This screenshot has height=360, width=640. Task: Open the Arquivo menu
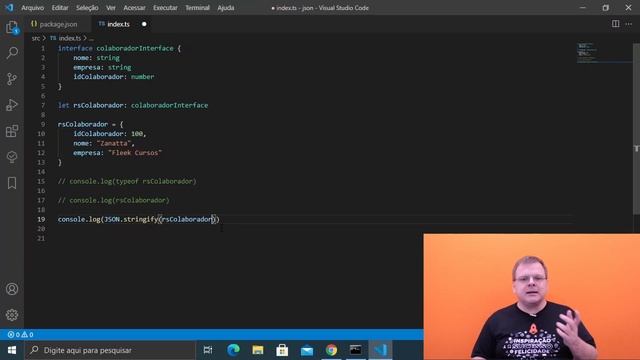pos(32,8)
